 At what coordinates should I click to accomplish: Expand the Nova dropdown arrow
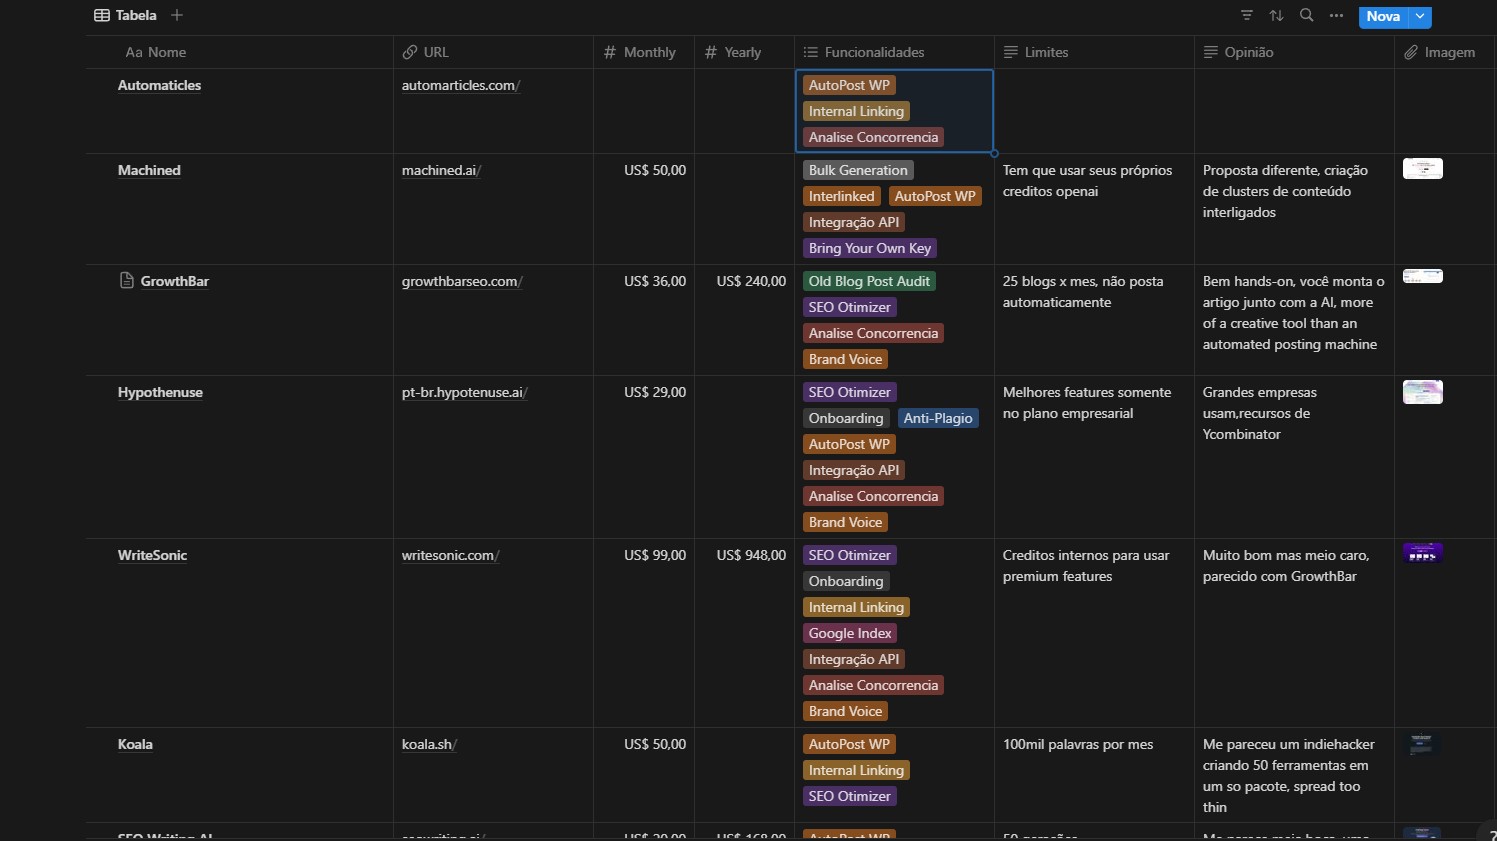coord(1420,16)
